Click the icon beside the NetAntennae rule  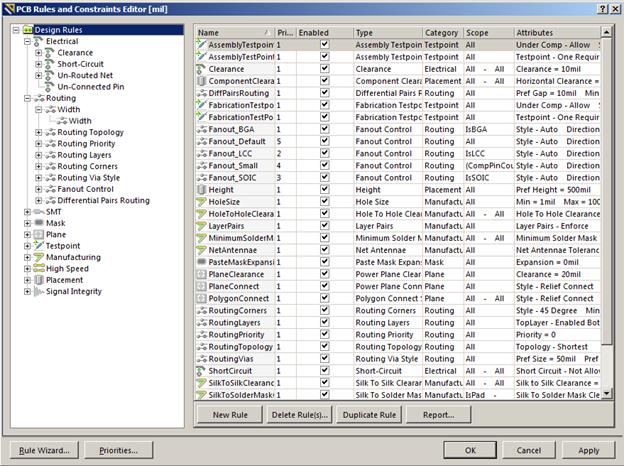[201, 250]
